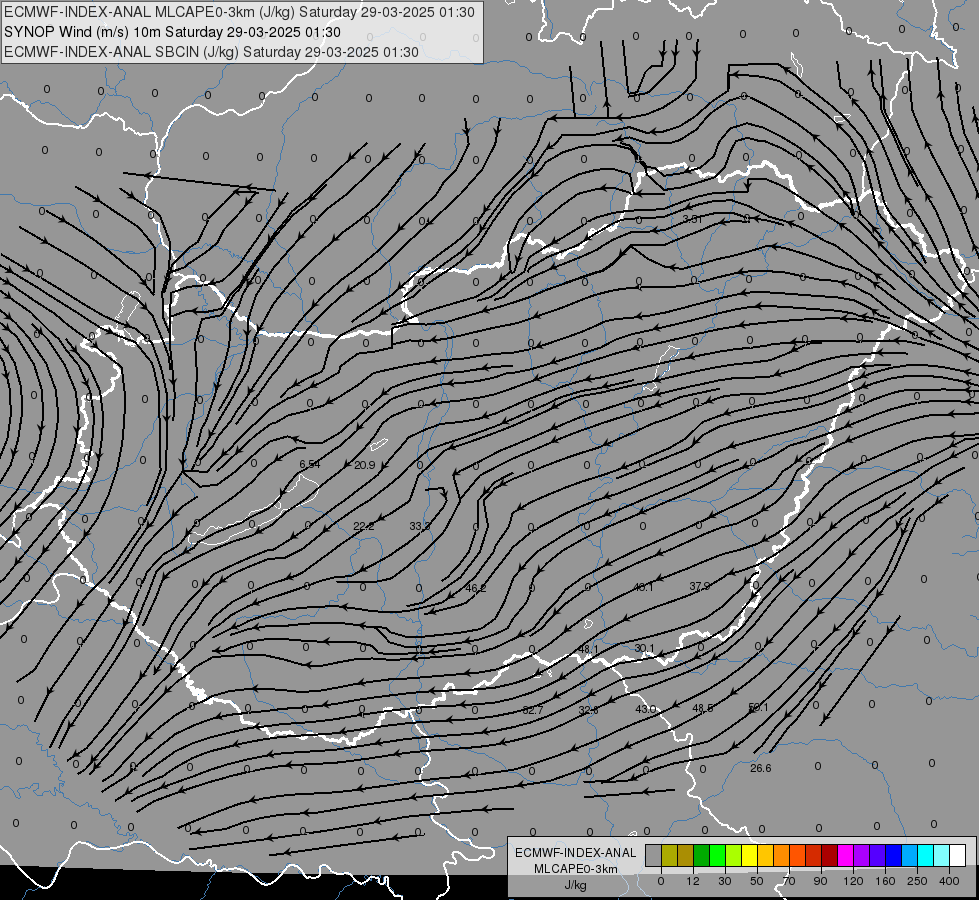Click the legend scale label 120
Image resolution: width=979 pixels, height=900 pixels.
point(853,881)
